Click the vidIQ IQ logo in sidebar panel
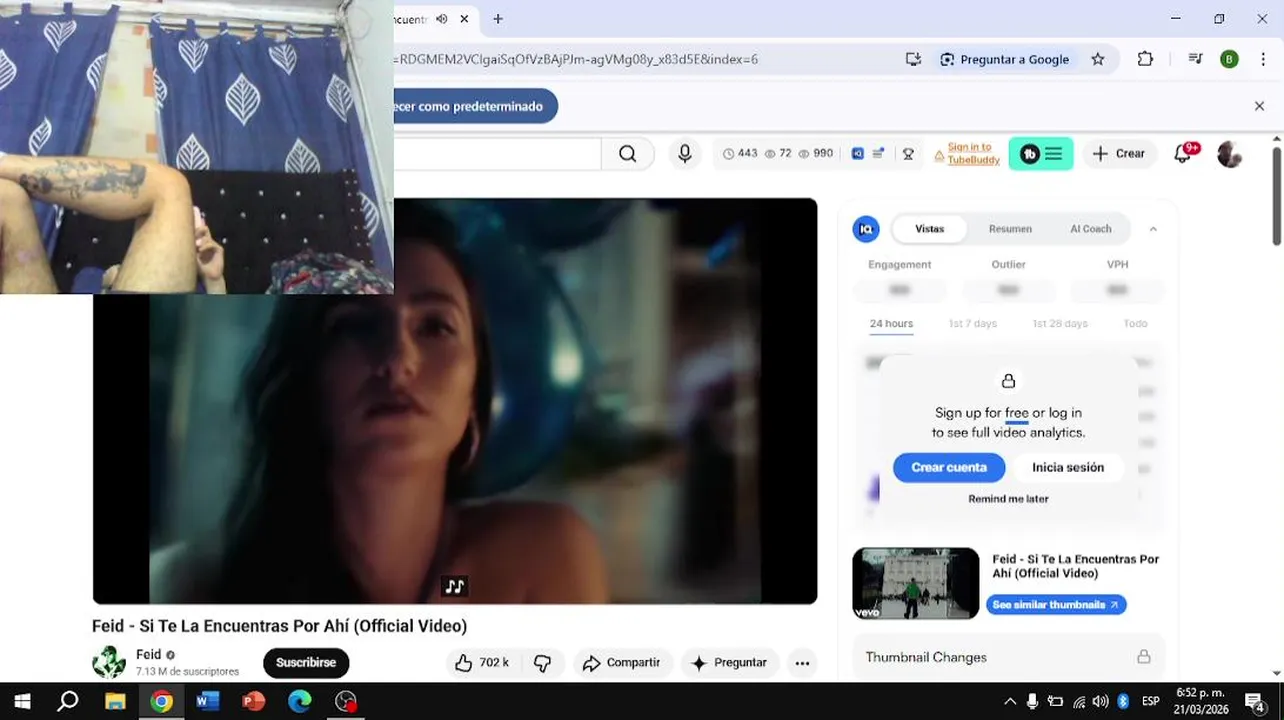This screenshot has width=1284, height=720. coord(866,229)
